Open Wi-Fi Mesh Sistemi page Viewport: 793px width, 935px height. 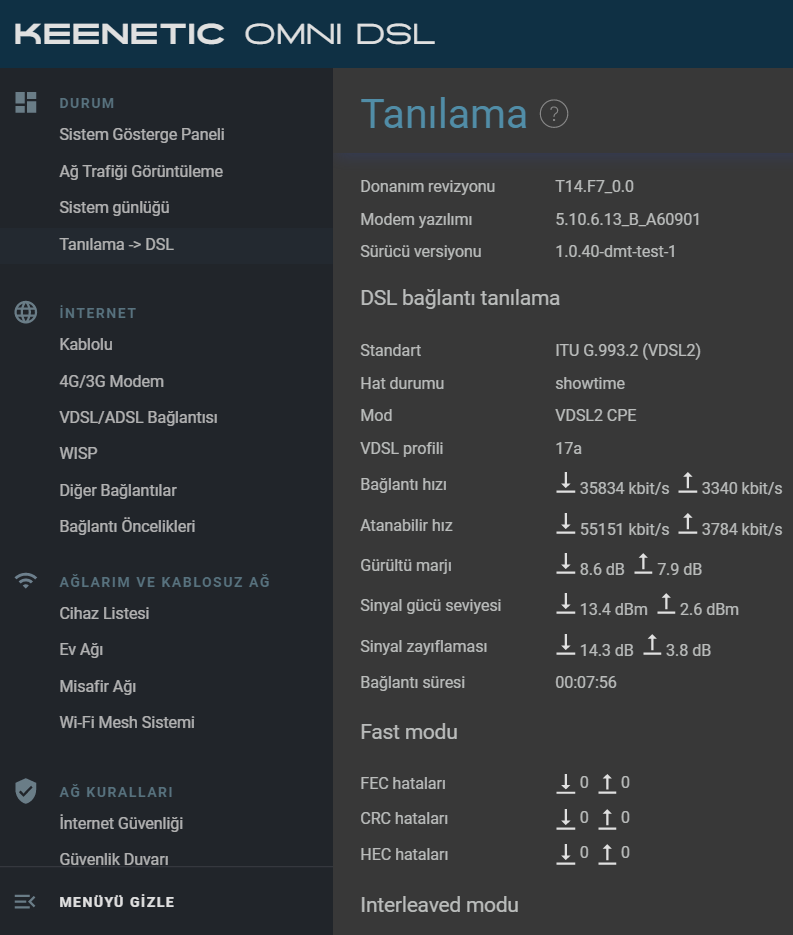127,722
